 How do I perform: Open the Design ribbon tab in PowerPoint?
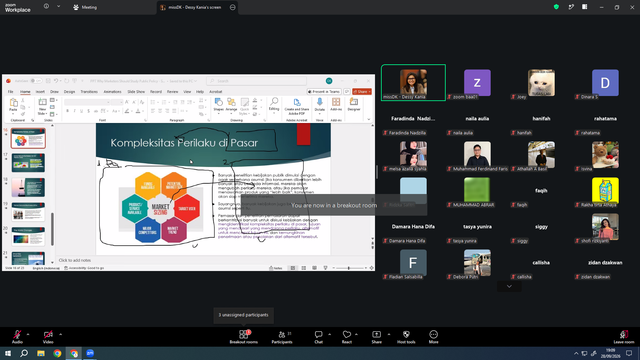point(69,92)
